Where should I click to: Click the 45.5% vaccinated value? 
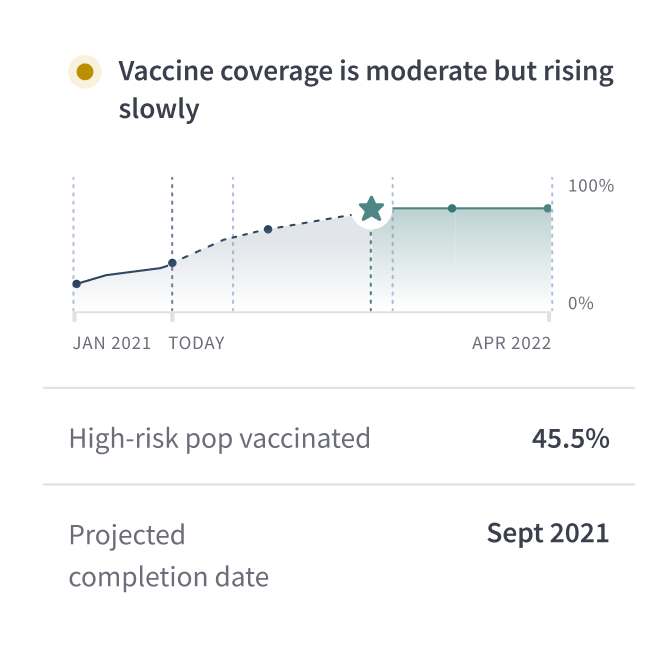(x=570, y=438)
